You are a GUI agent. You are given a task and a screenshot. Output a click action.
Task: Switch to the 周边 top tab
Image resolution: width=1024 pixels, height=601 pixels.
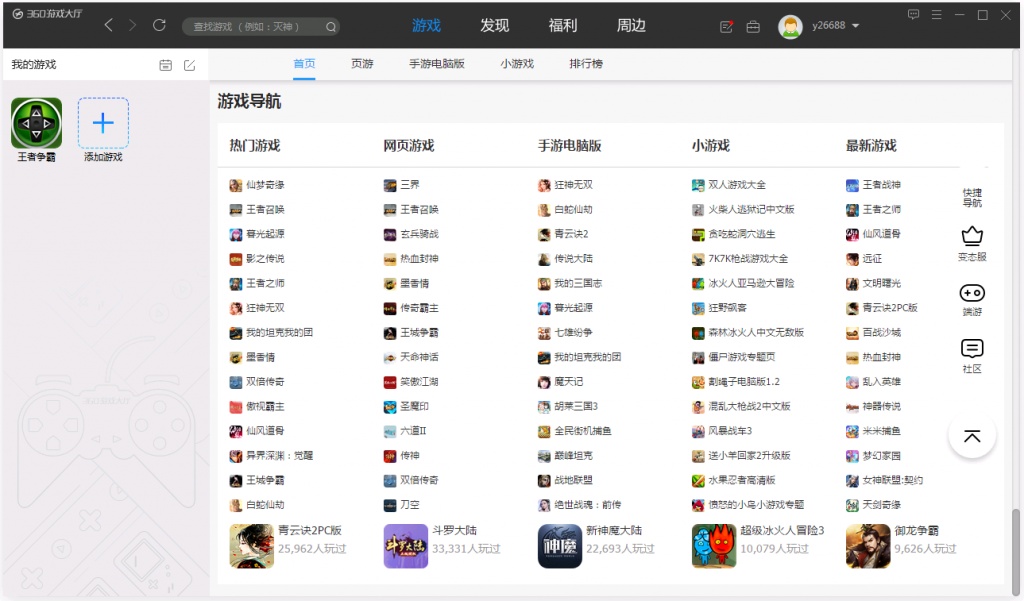(x=632, y=25)
